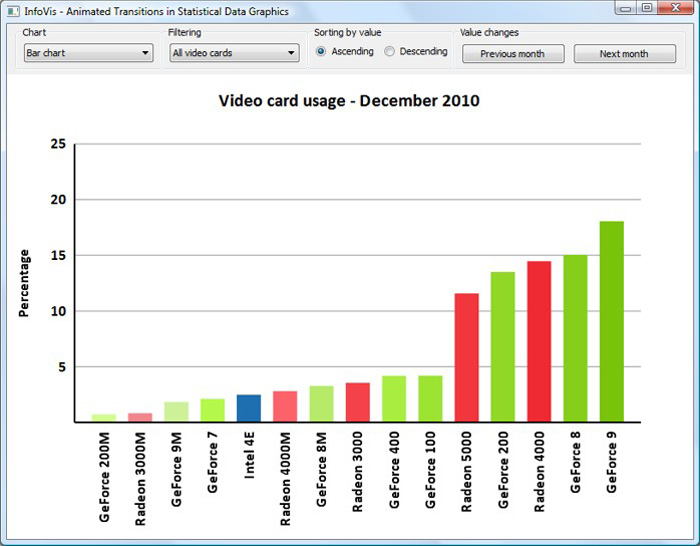This screenshot has width=700, height=546.
Task: Maximize the InfoVis window
Action: tap(646, 8)
